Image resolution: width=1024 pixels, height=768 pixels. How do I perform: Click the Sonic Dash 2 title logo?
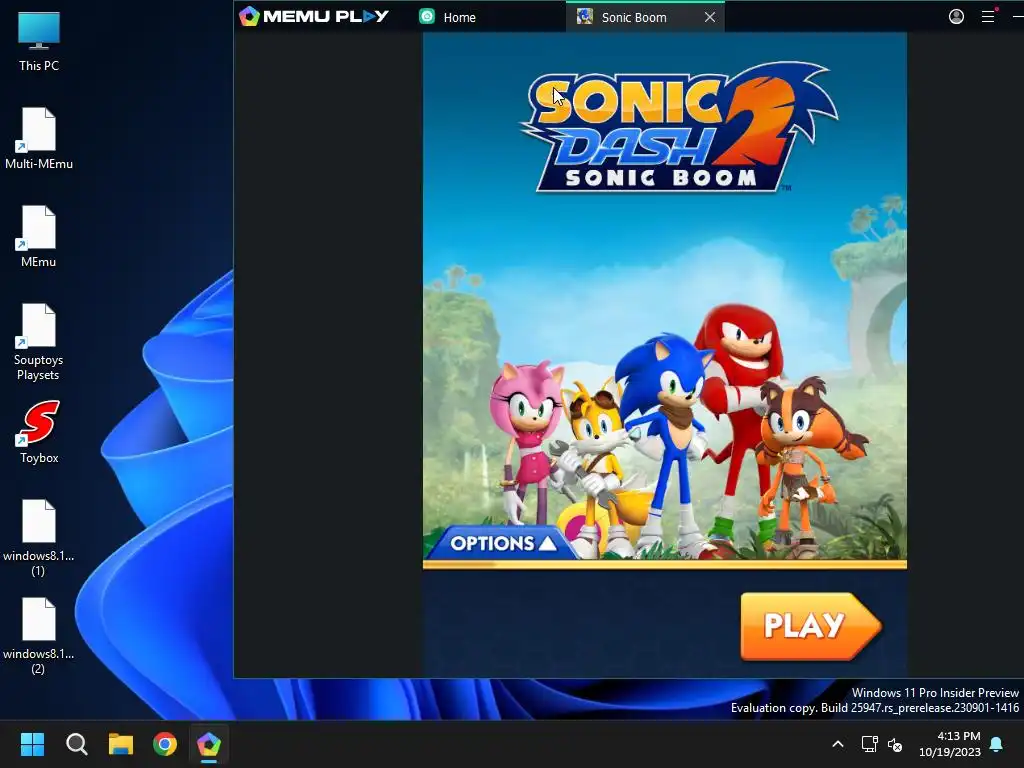[679, 127]
